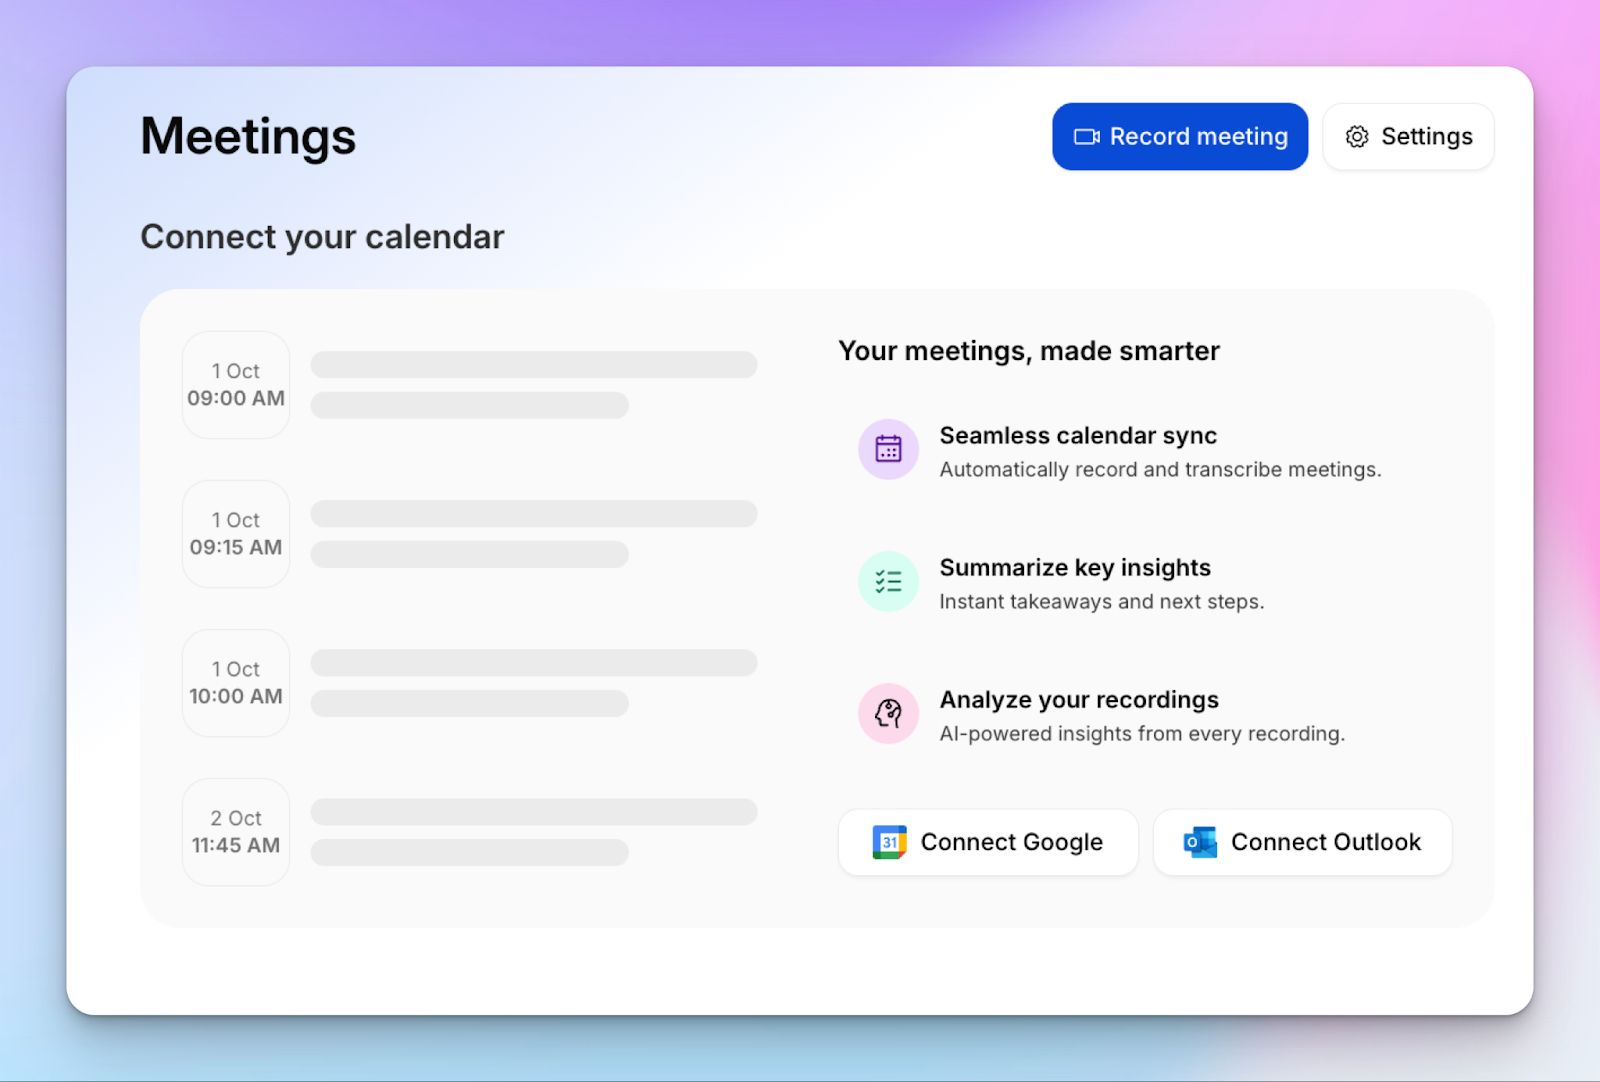Click the gear icon beside Settings
Viewport: 1600px width, 1082px height.
click(1356, 137)
